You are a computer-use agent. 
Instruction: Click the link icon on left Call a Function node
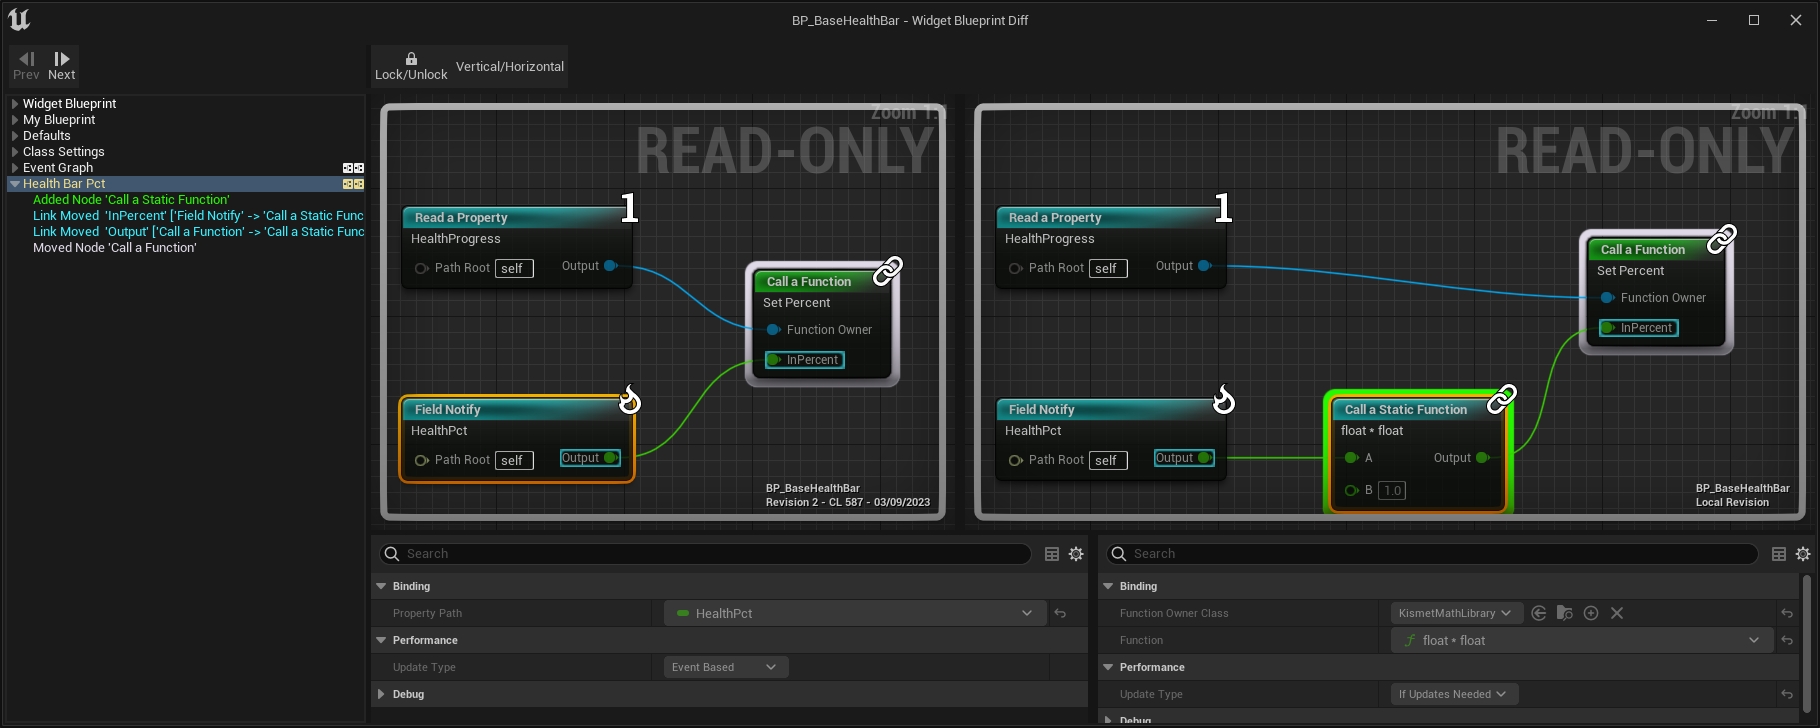(888, 270)
